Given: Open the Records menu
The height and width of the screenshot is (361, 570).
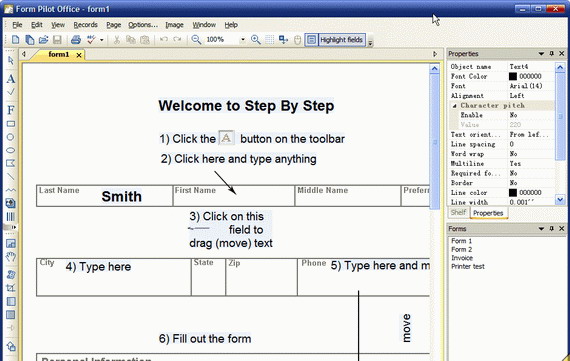Looking at the screenshot, I should [x=85, y=25].
